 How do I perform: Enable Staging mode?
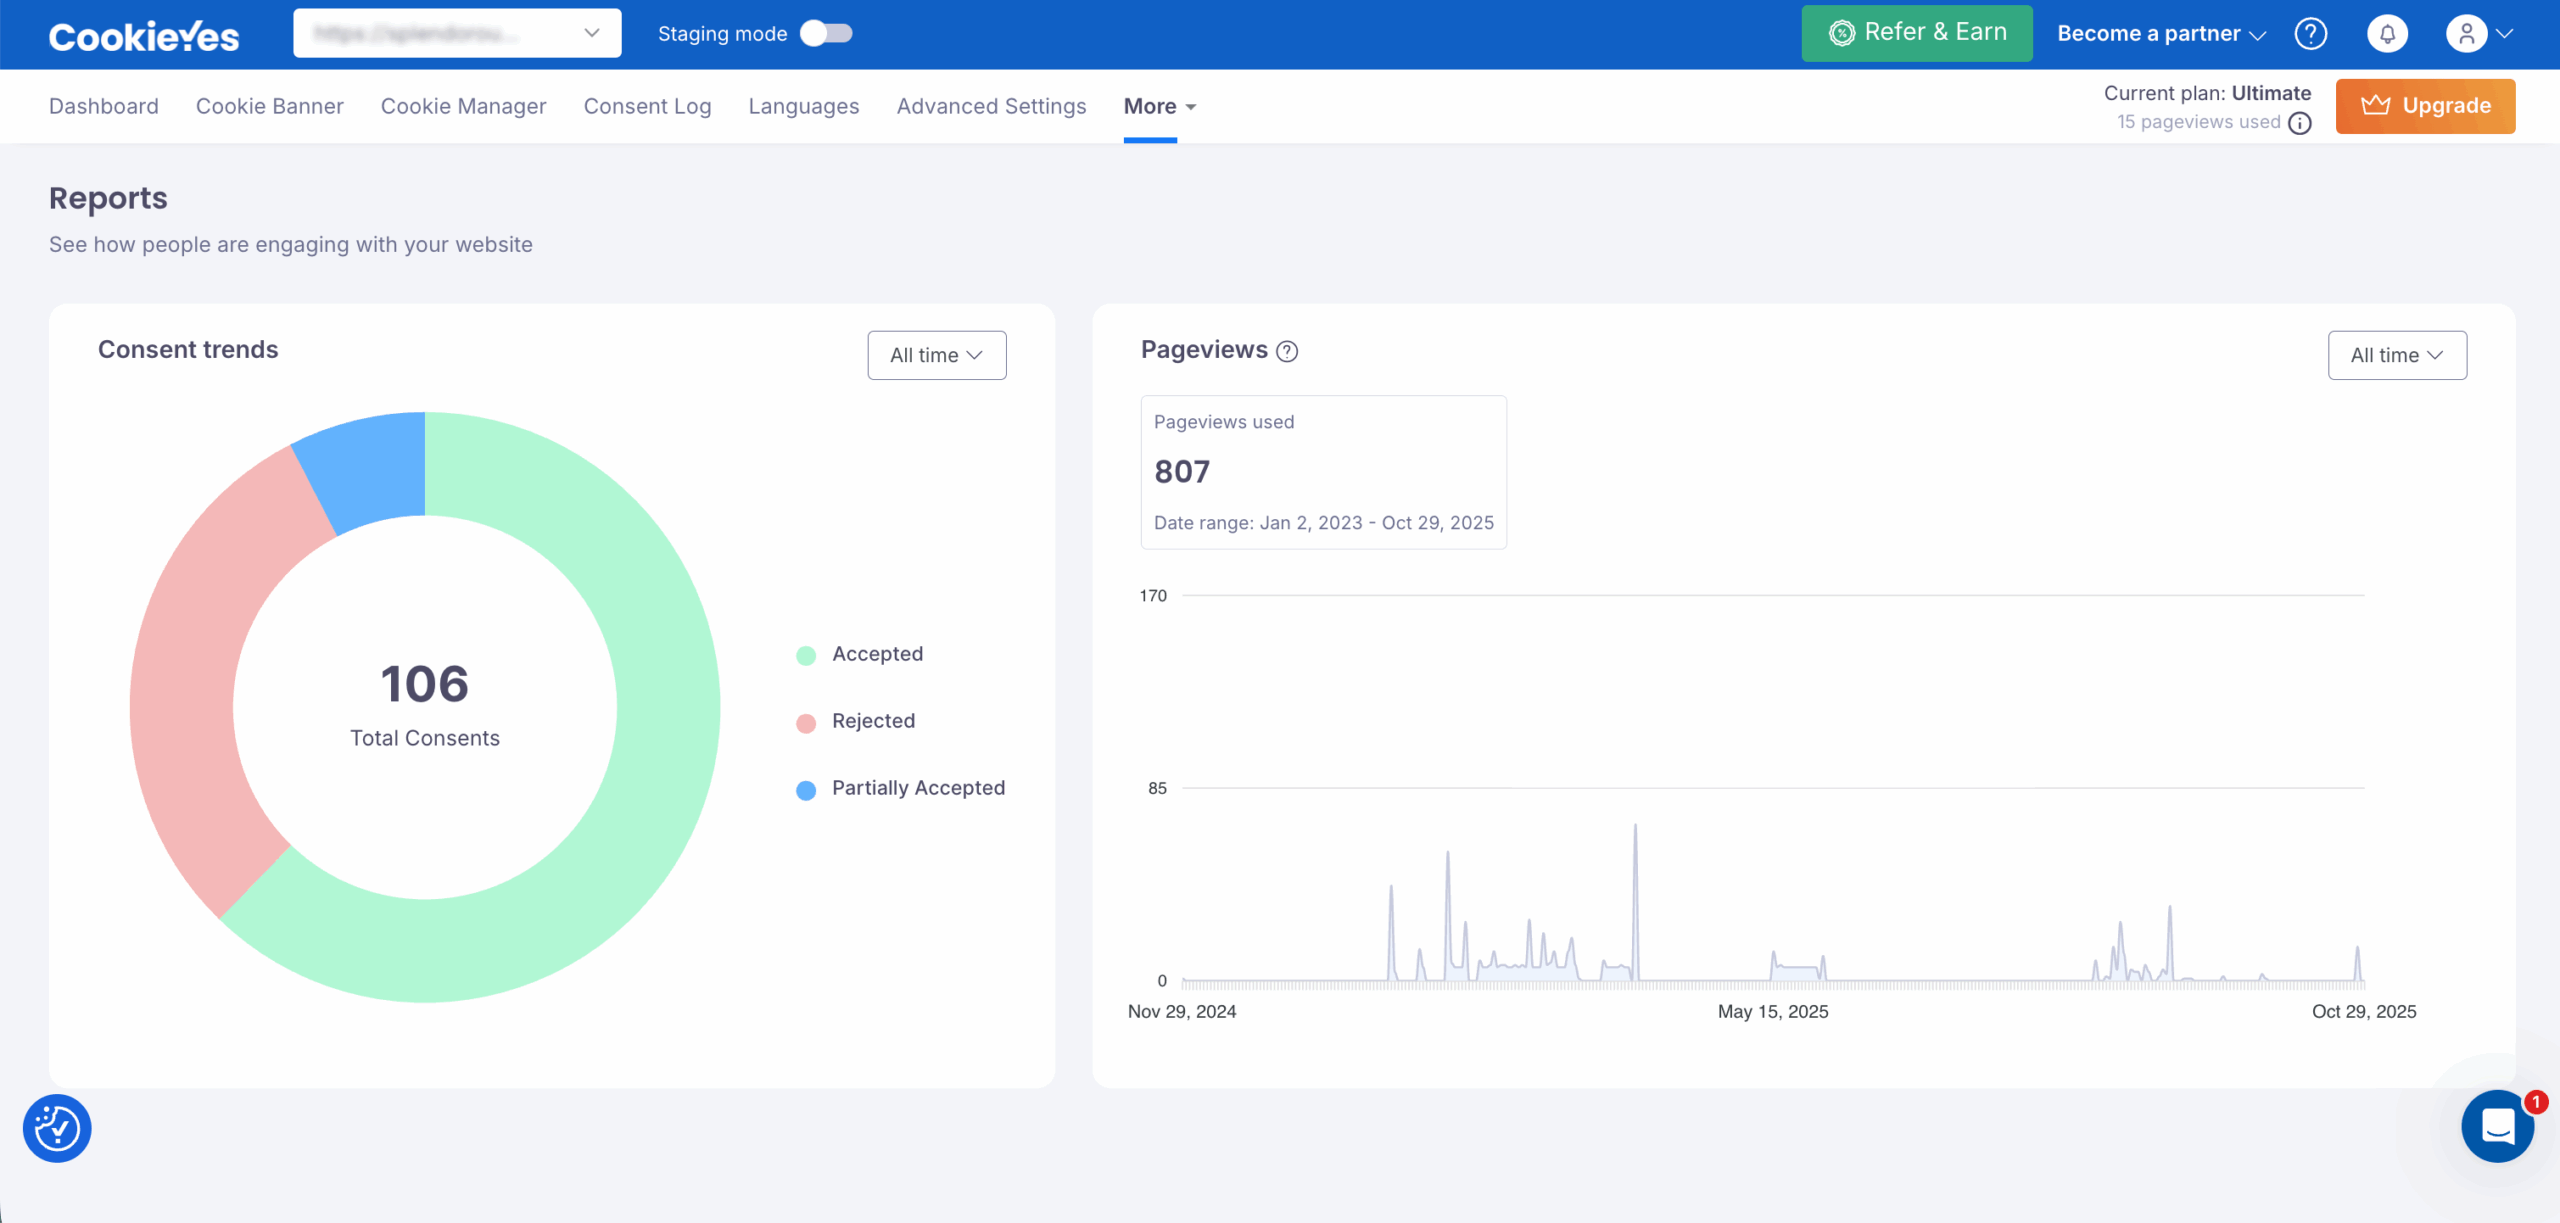click(825, 33)
